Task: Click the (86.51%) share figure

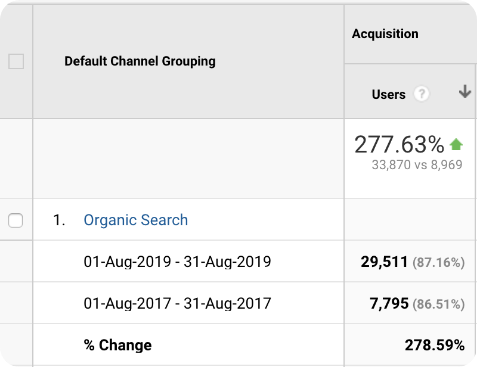Action: (x=438, y=304)
